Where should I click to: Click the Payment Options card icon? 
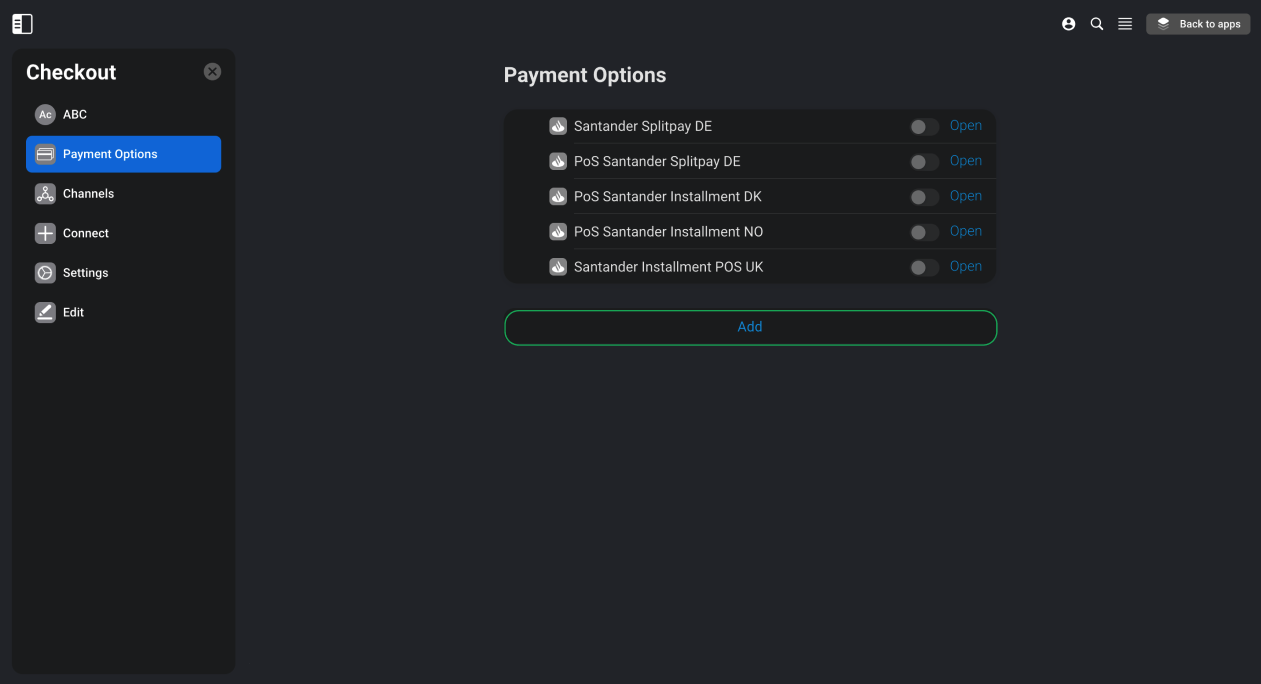point(45,154)
